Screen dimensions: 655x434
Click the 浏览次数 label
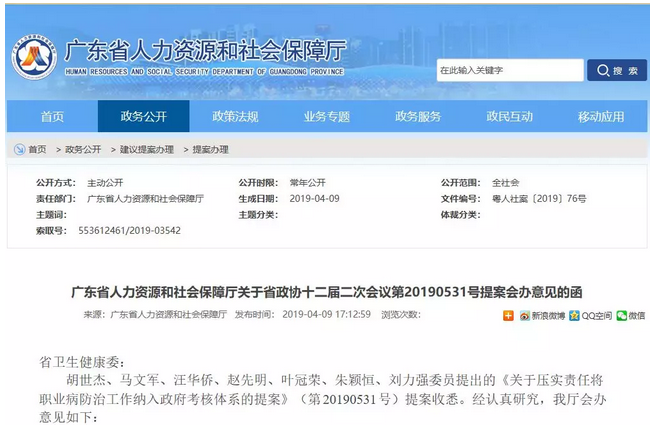[401, 314]
